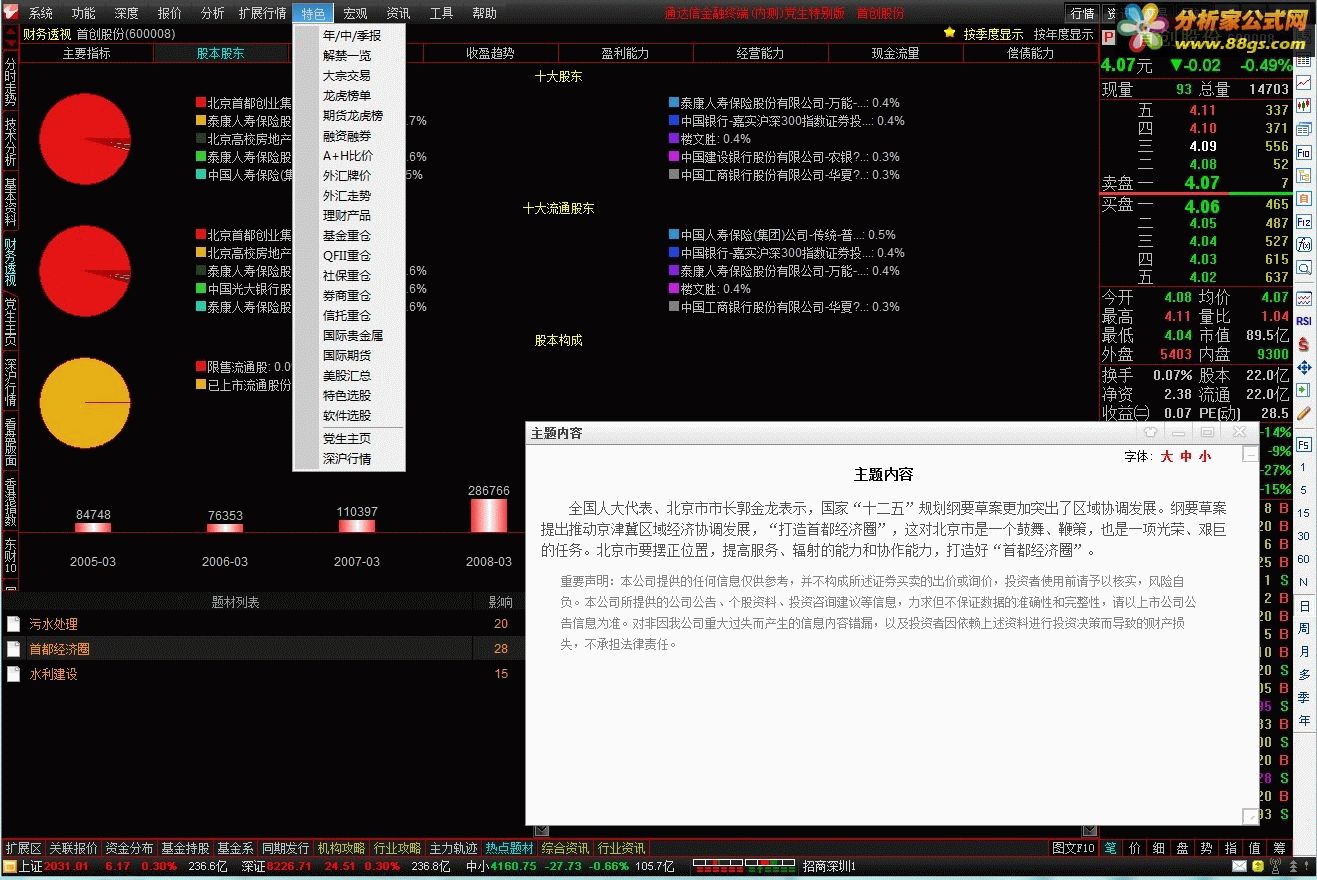Open the F10 company info icon

click(1304, 152)
